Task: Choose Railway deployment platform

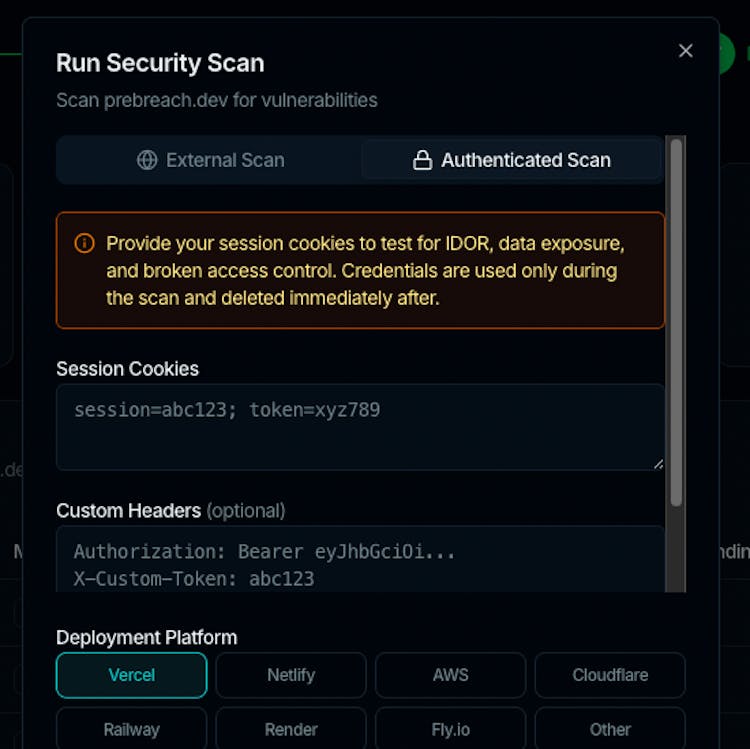Action: click(131, 729)
